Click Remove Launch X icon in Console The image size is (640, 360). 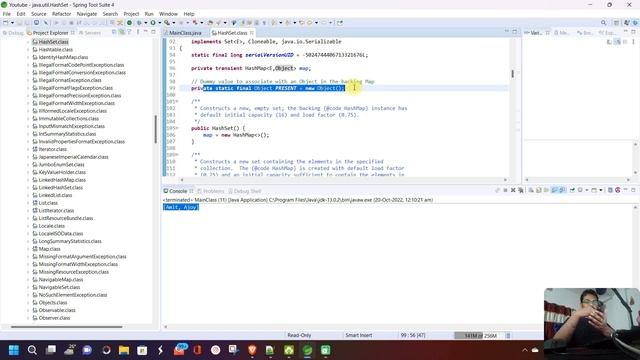513,190
